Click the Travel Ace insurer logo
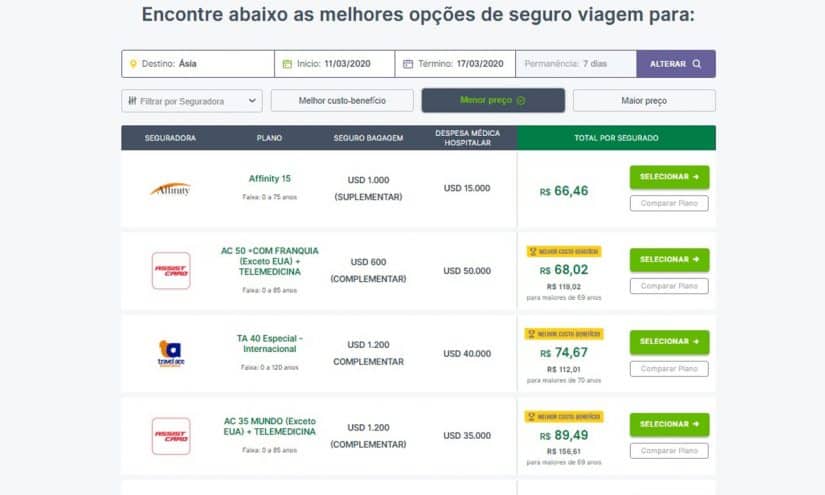Image resolution: width=825 pixels, height=495 pixels. coord(171,353)
